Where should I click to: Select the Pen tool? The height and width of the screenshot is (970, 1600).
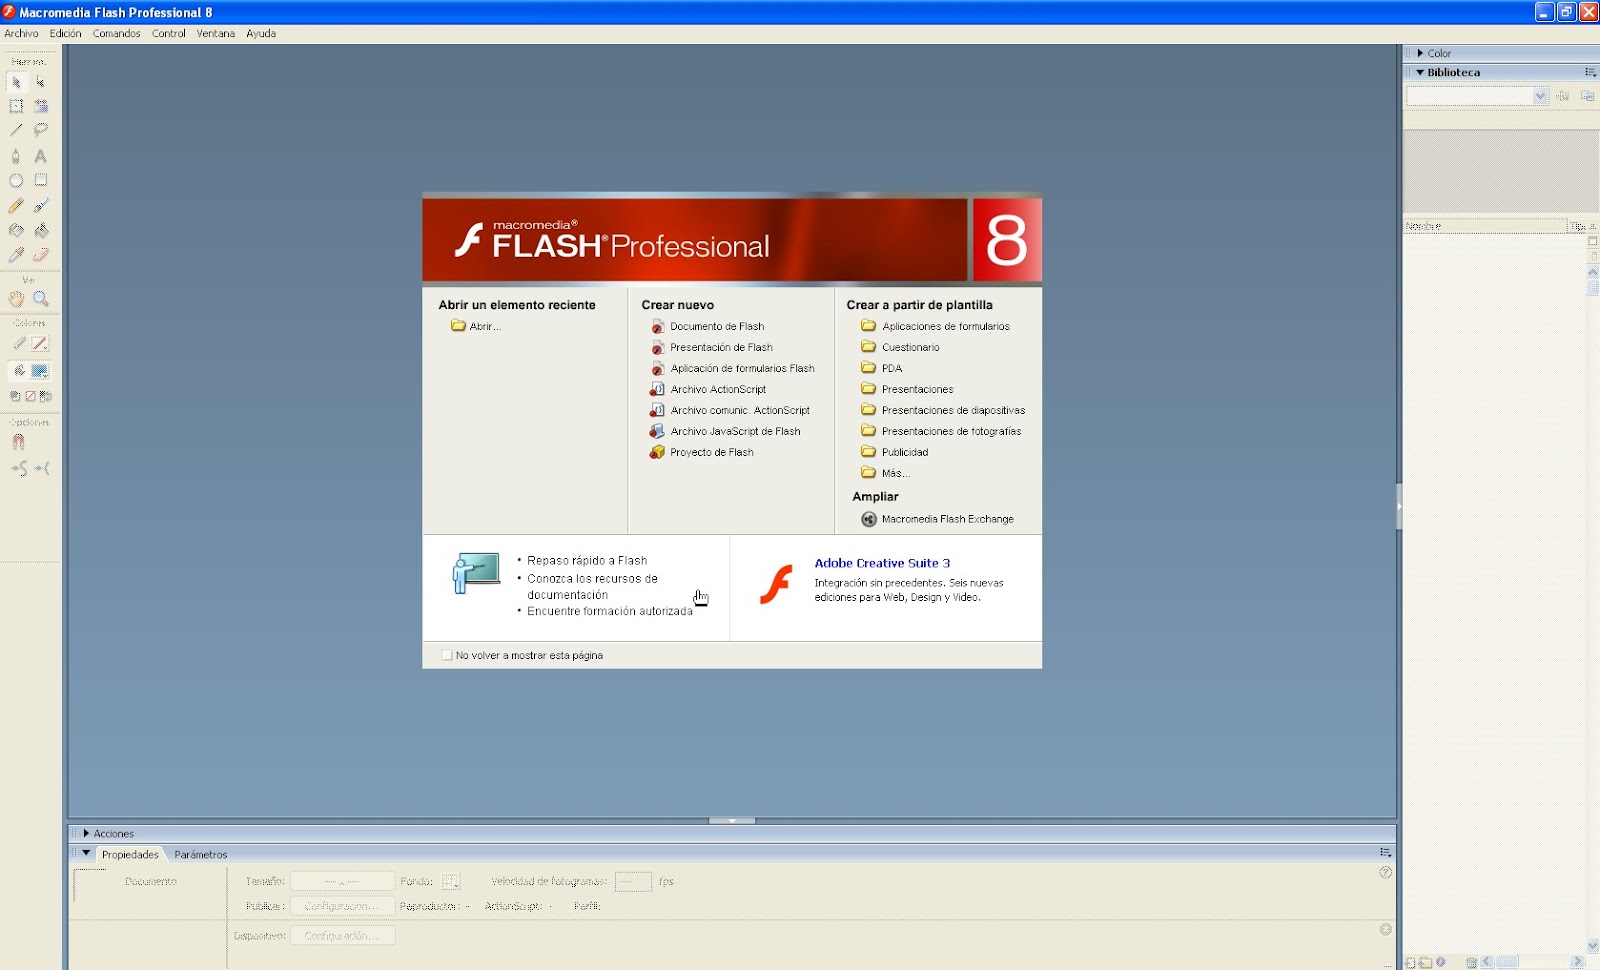pyautogui.click(x=16, y=155)
